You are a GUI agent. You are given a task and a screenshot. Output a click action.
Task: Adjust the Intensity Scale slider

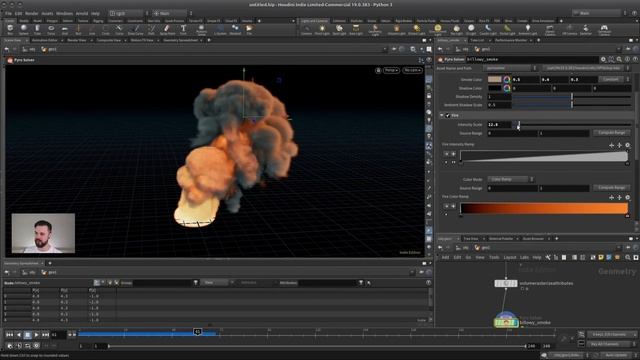point(571,124)
